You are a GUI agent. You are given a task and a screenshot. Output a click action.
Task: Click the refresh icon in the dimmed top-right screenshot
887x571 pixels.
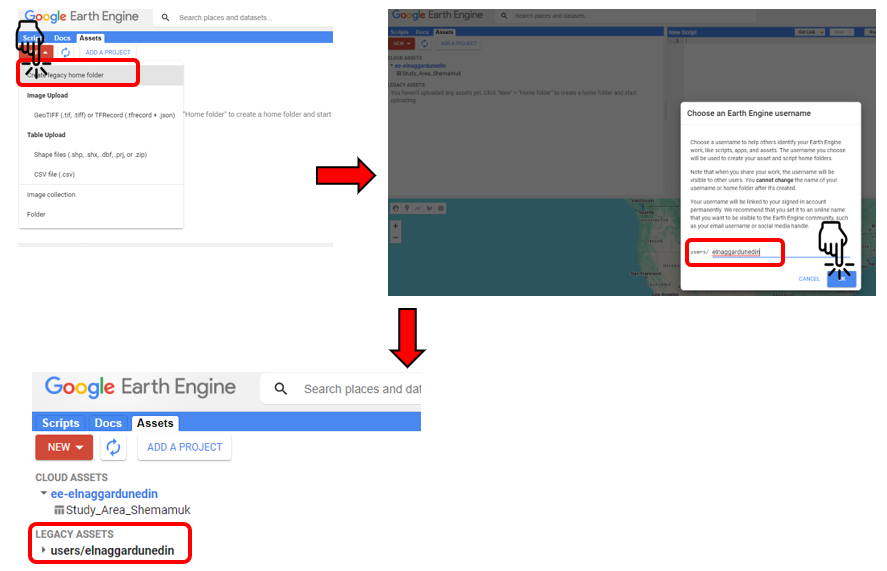(424, 43)
